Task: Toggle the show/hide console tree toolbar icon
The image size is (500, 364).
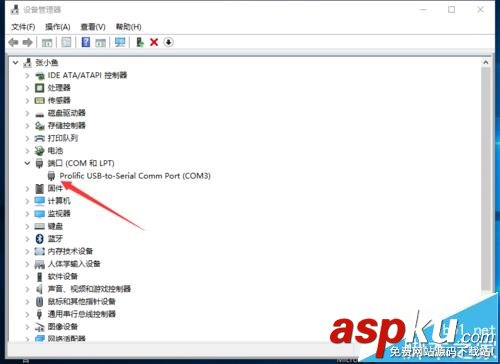Action: coord(47,42)
